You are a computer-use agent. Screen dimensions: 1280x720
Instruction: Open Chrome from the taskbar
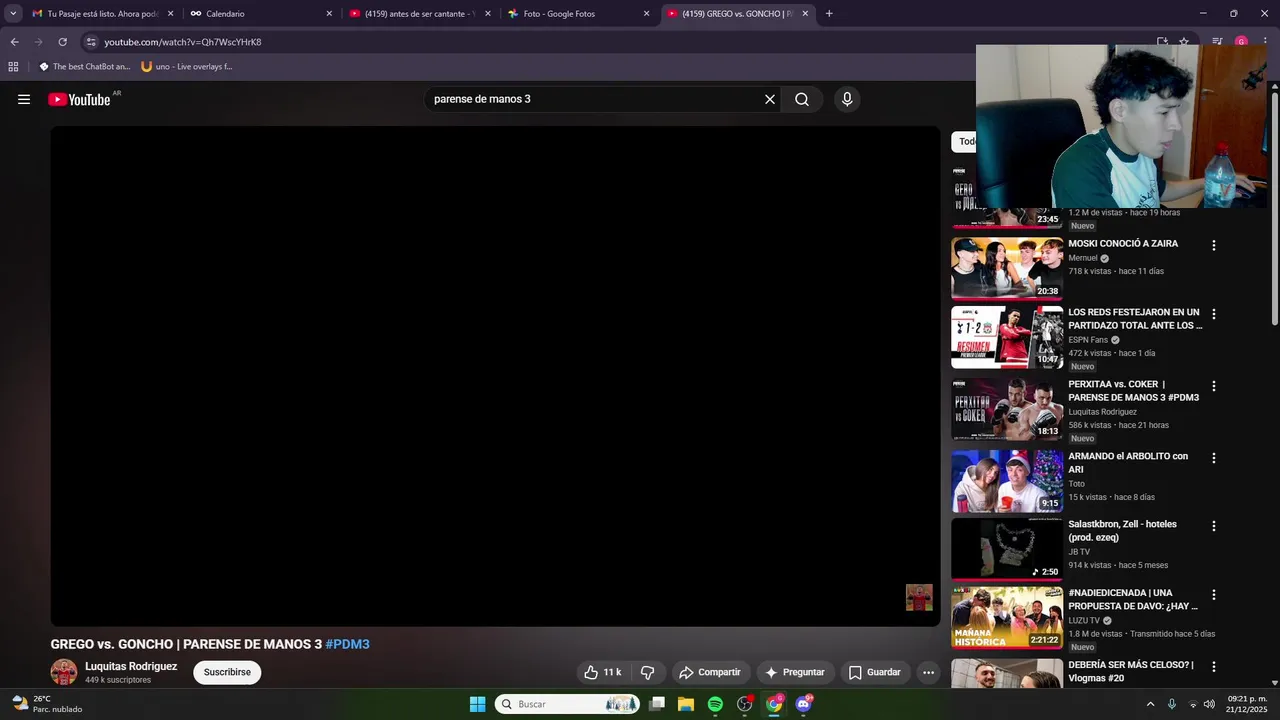pyautogui.click(x=774, y=704)
